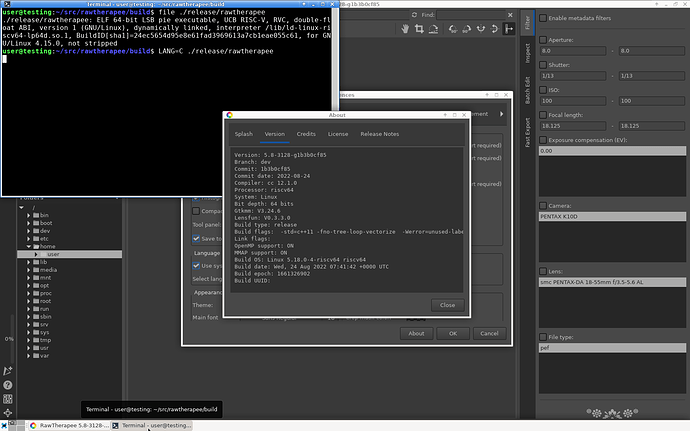Toggle Exposure compensation (EV) checkbox
Image resolution: width=690 pixels, height=431 pixels.
click(x=543, y=140)
